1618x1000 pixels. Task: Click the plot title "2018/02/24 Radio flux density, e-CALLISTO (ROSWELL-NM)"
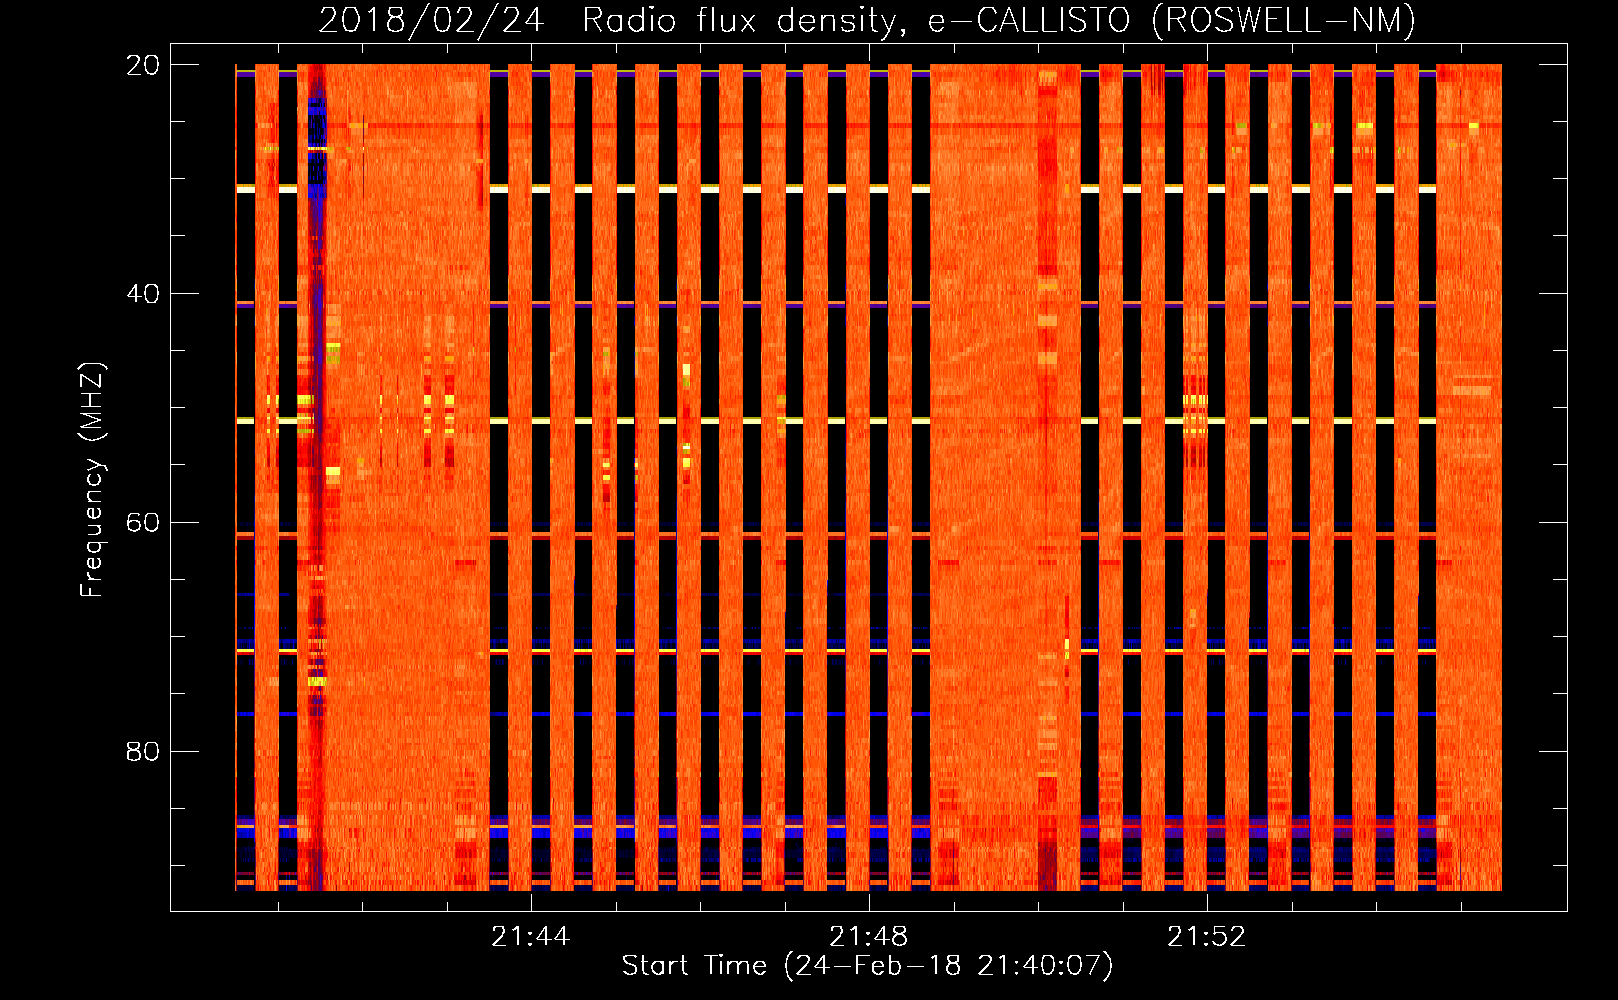(x=867, y=20)
